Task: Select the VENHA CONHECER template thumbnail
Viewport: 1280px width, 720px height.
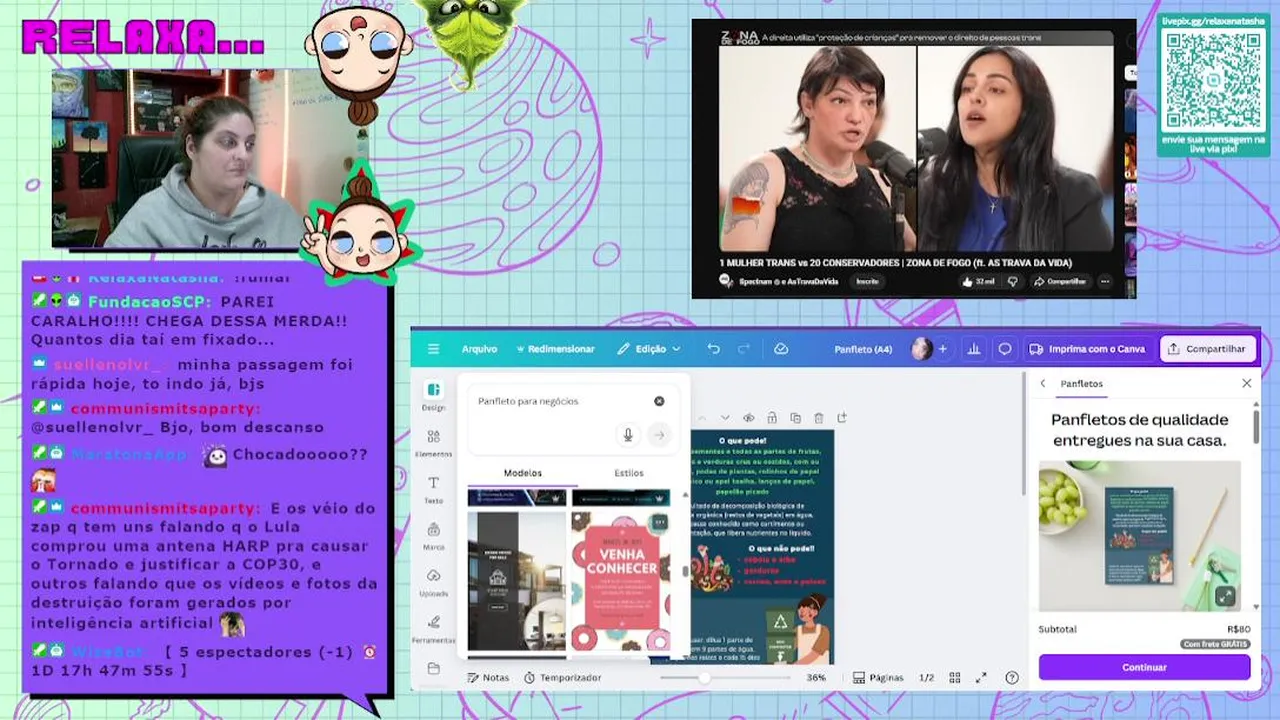Action: click(x=621, y=582)
